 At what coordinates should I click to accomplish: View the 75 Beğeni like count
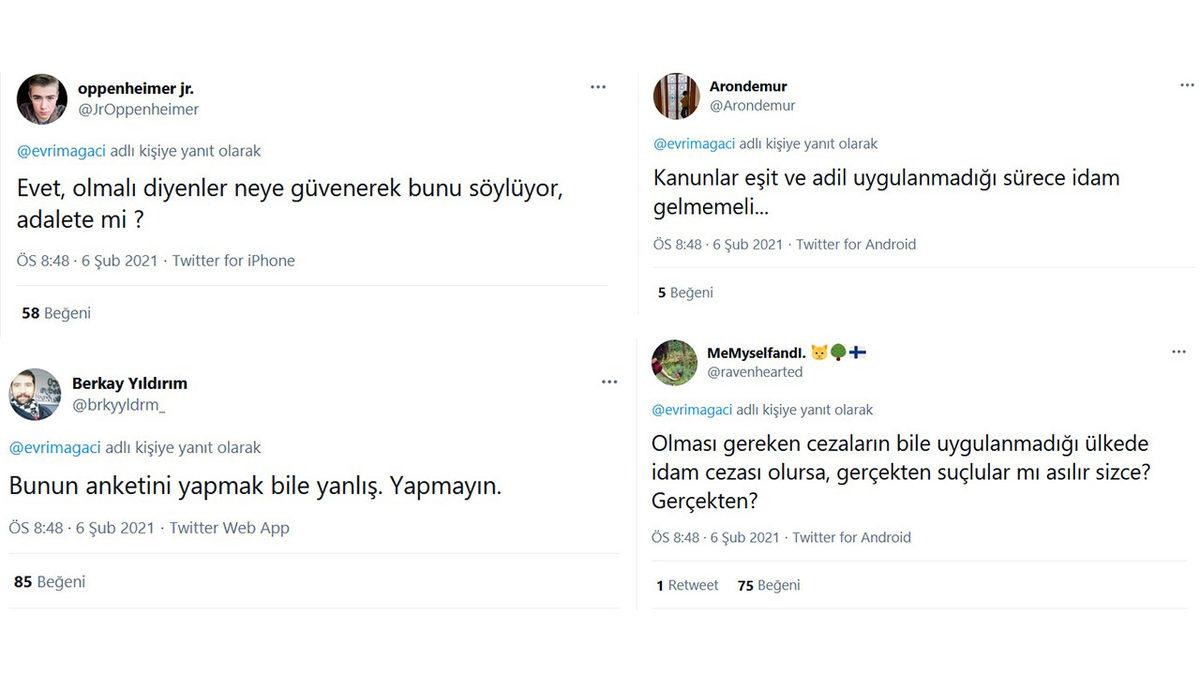(767, 584)
